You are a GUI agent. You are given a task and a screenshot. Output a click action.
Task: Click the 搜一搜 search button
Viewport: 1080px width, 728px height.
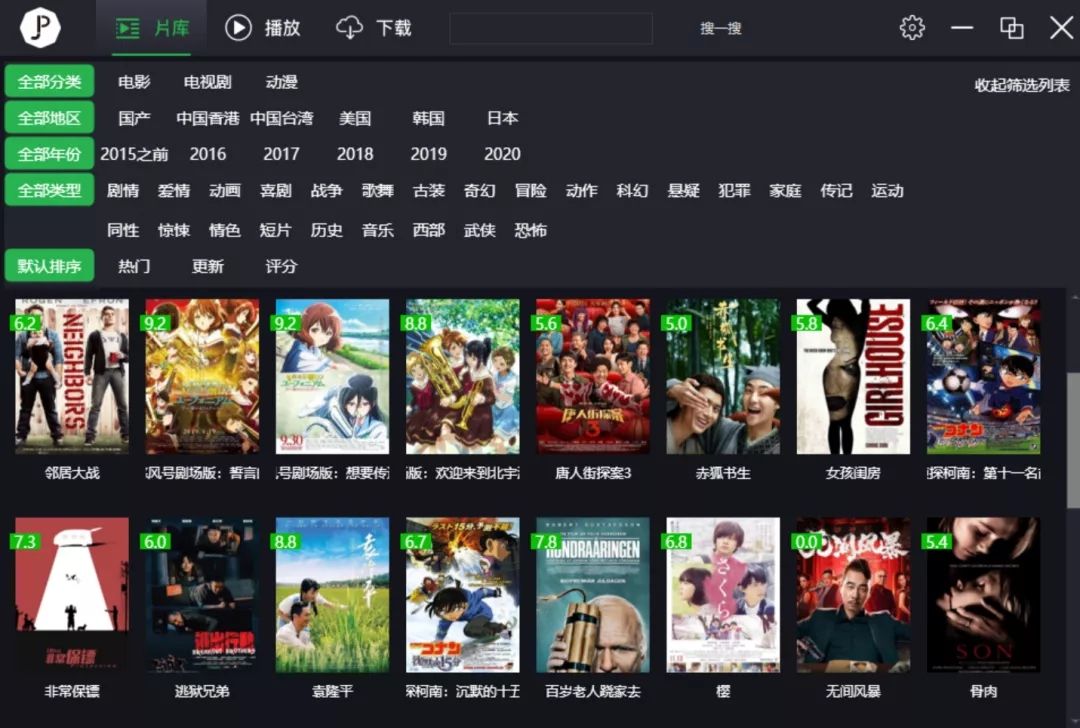coord(720,29)
